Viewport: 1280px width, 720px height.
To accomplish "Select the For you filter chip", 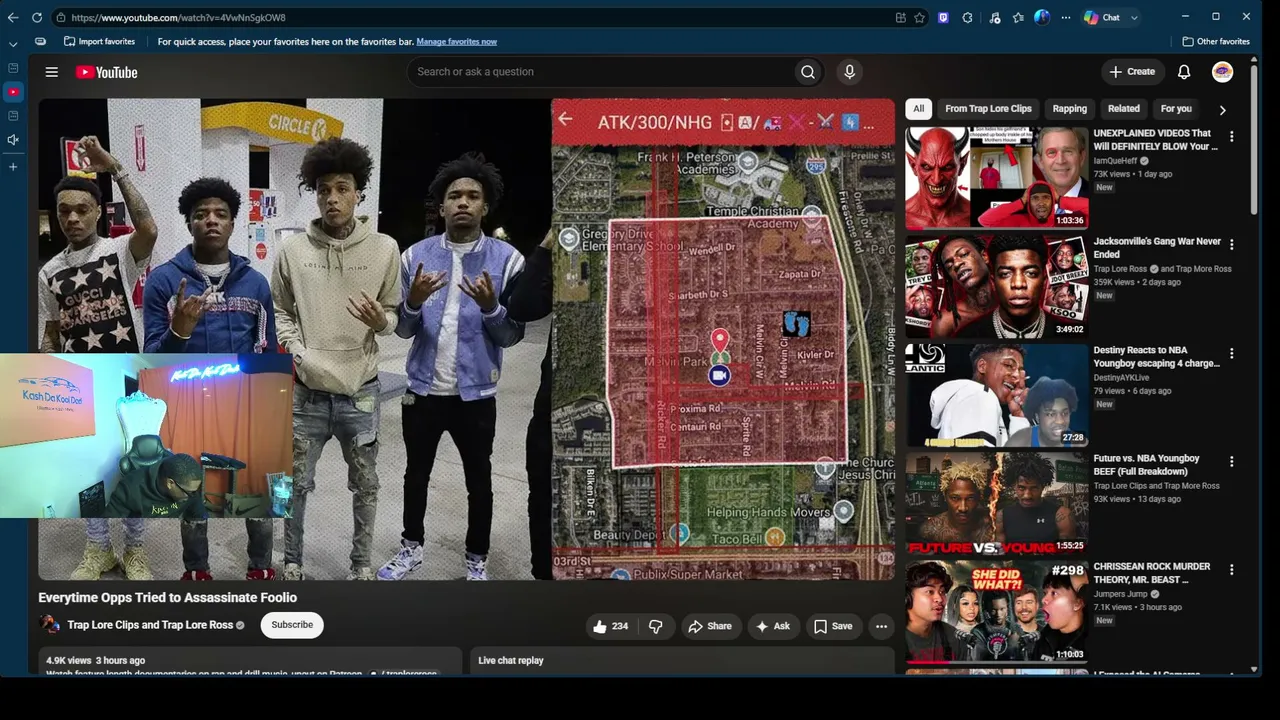I will coord(1176,109).
